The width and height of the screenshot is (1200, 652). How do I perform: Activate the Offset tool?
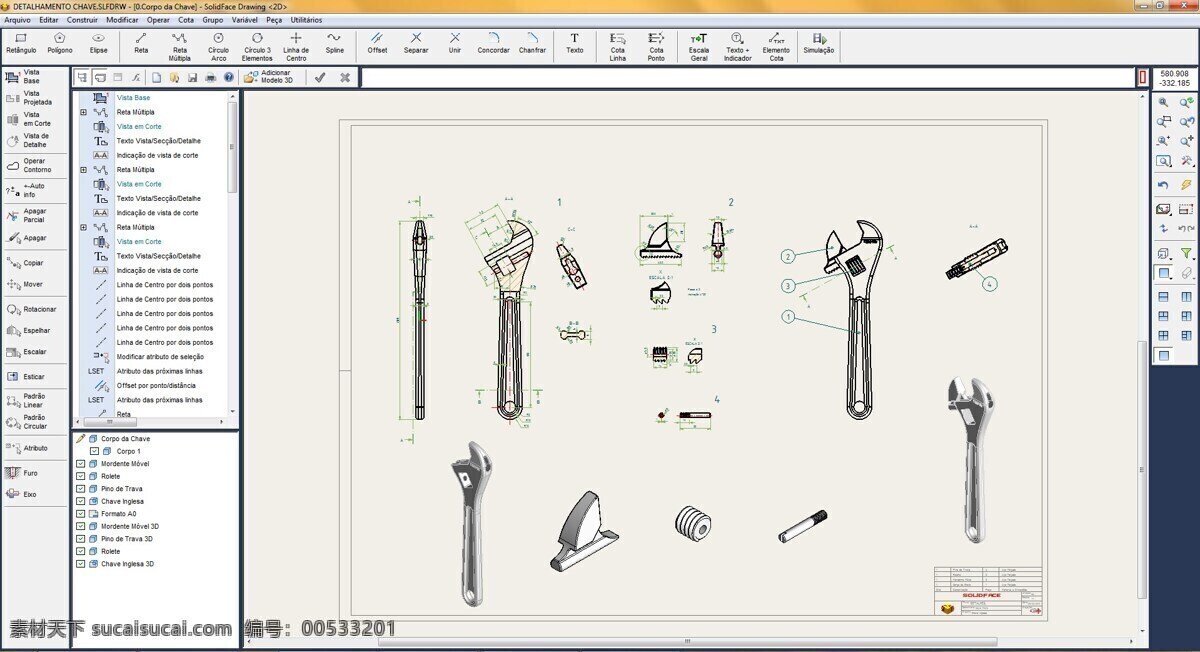[x=377, y=44]
